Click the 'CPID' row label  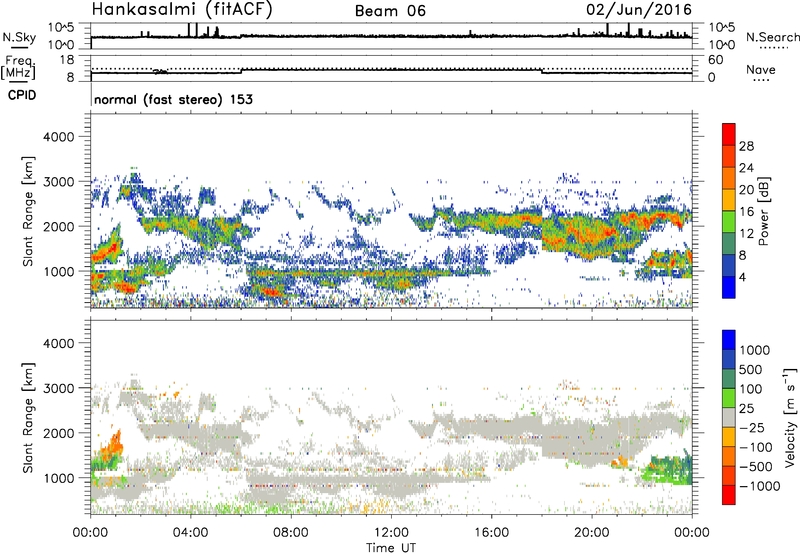22,95
